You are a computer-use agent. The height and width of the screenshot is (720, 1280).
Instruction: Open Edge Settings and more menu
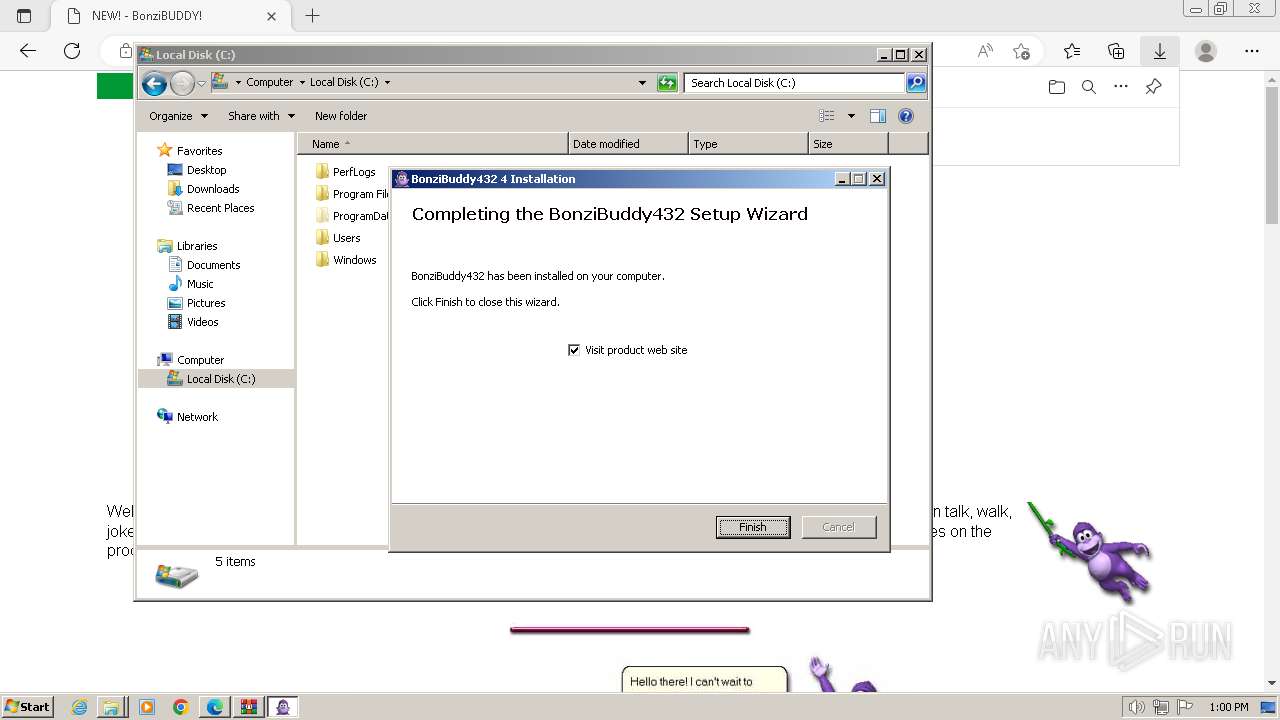(1252, 51)
